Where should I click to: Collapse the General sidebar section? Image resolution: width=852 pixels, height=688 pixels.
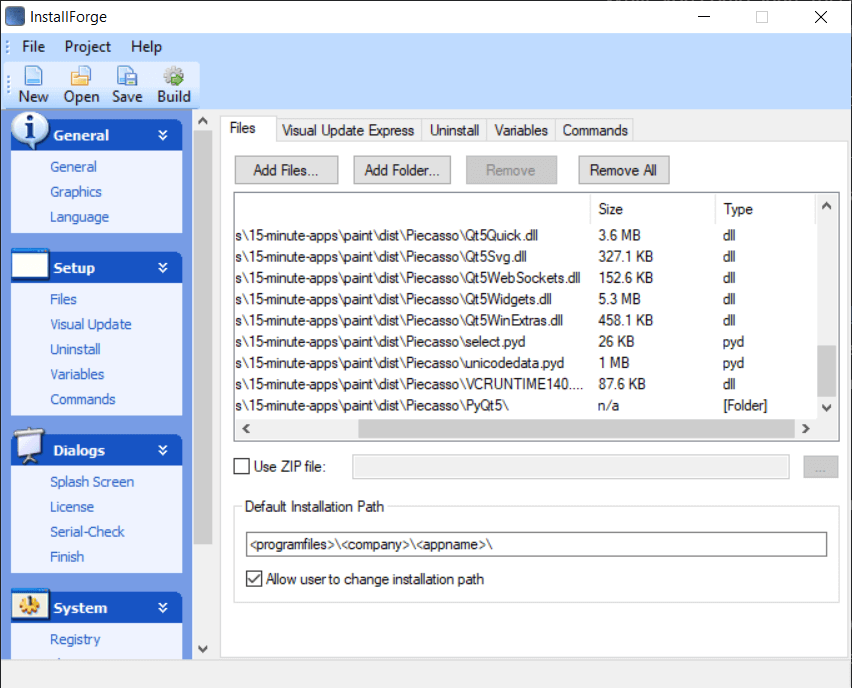[162, 135]
